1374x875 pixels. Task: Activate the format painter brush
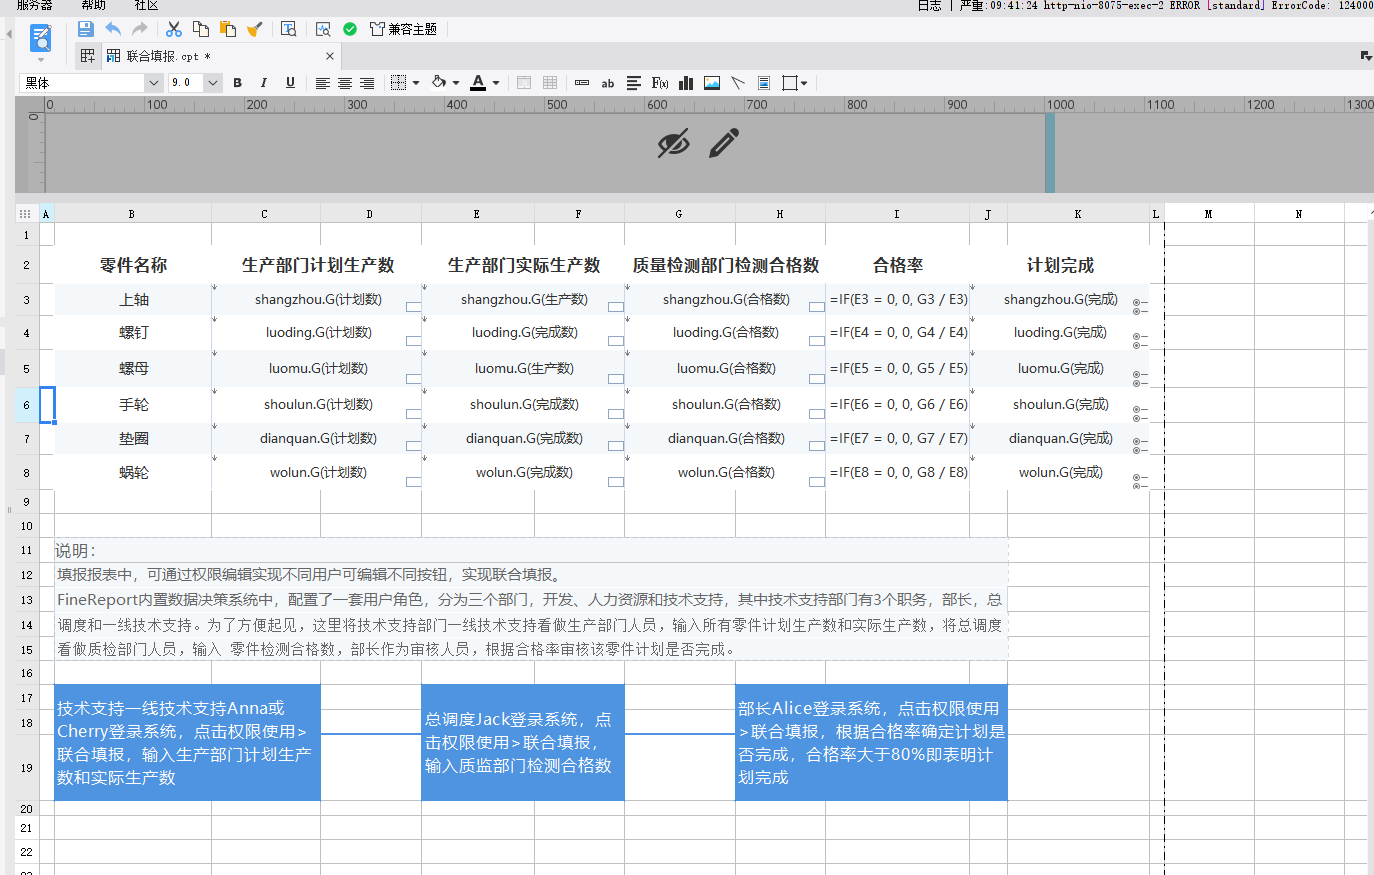tap(255, 29)
